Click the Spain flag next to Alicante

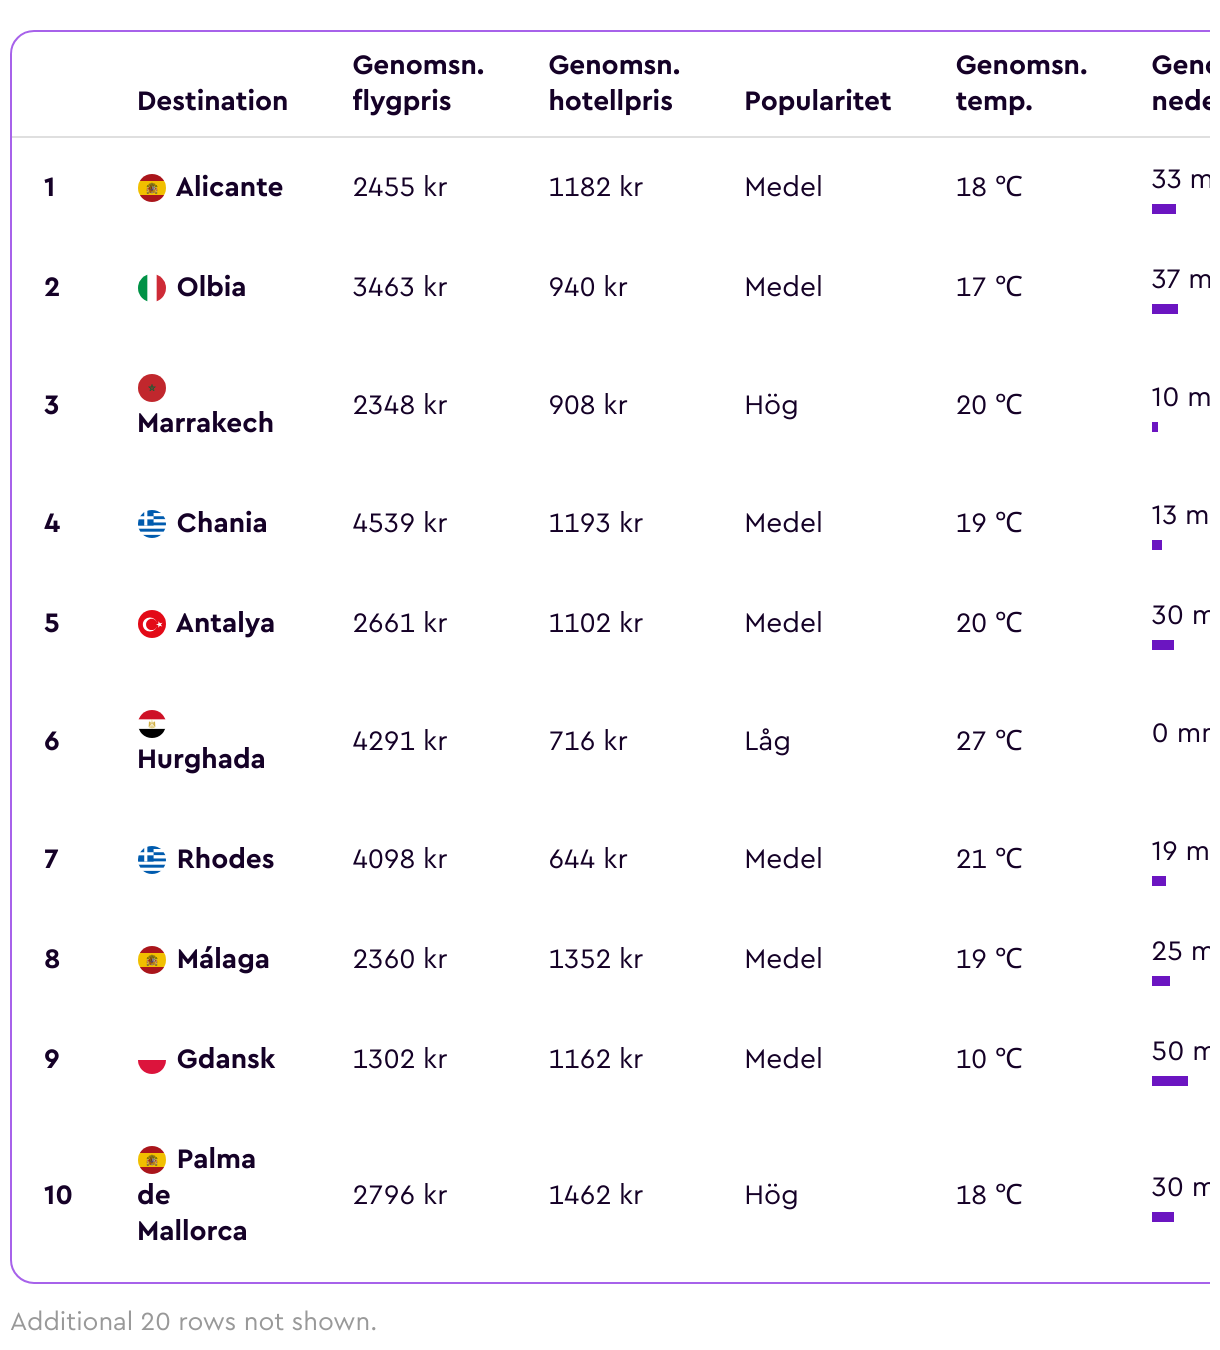[152, 187]
